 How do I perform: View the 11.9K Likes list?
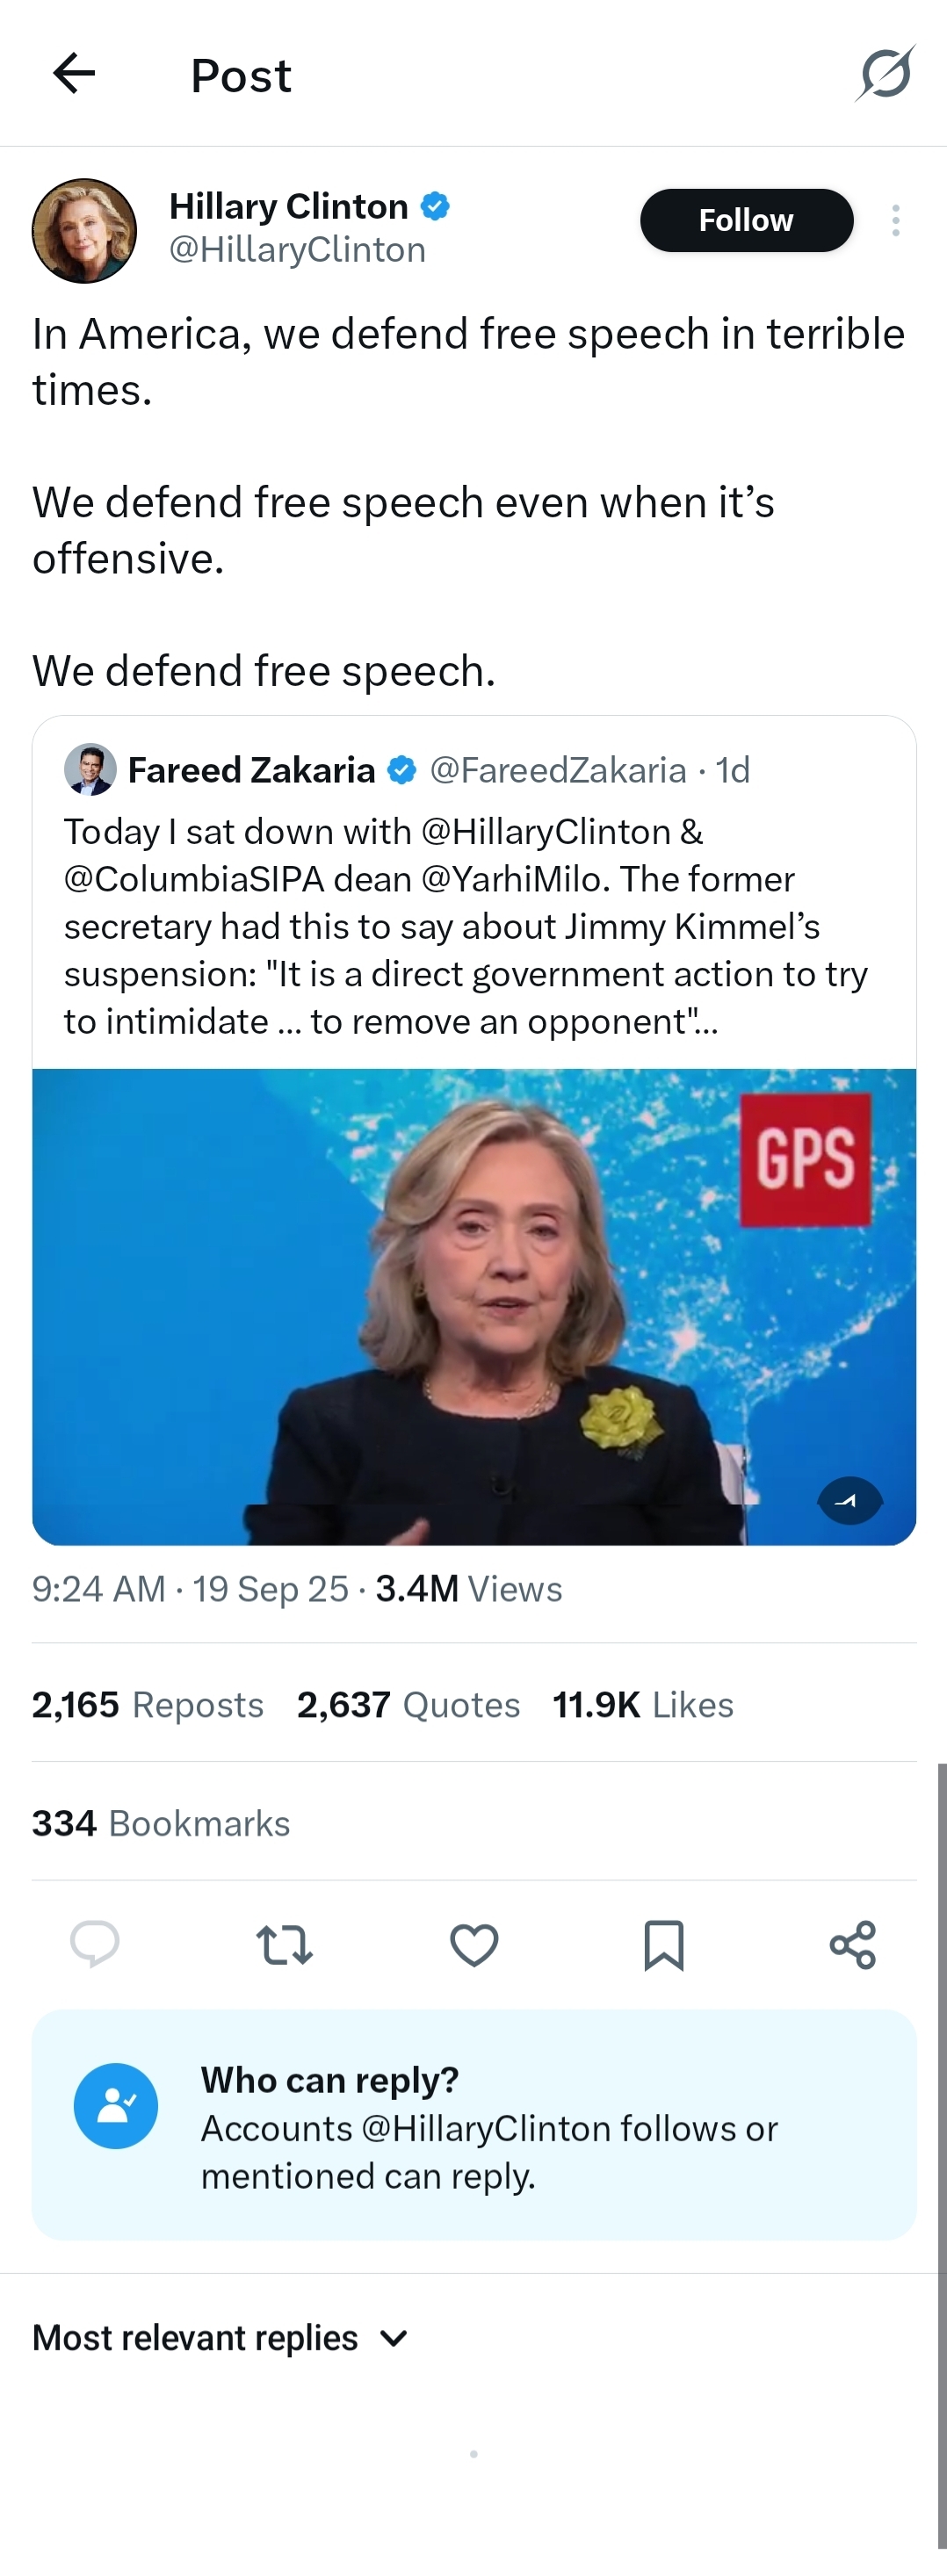click(643, 1704)
